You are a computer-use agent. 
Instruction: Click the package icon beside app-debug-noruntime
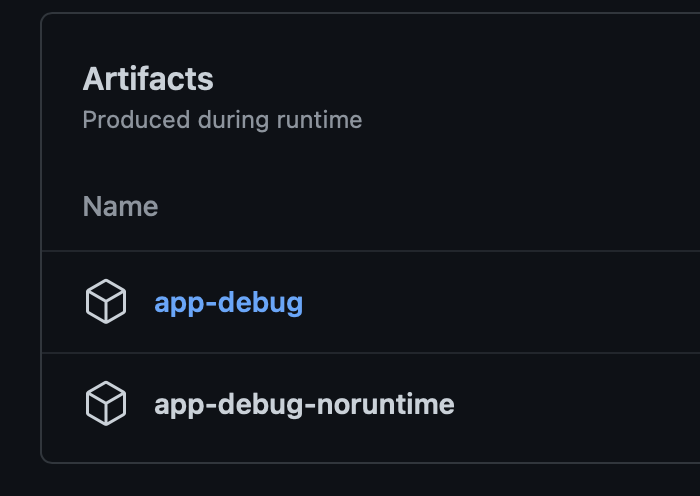pos(106,404)
